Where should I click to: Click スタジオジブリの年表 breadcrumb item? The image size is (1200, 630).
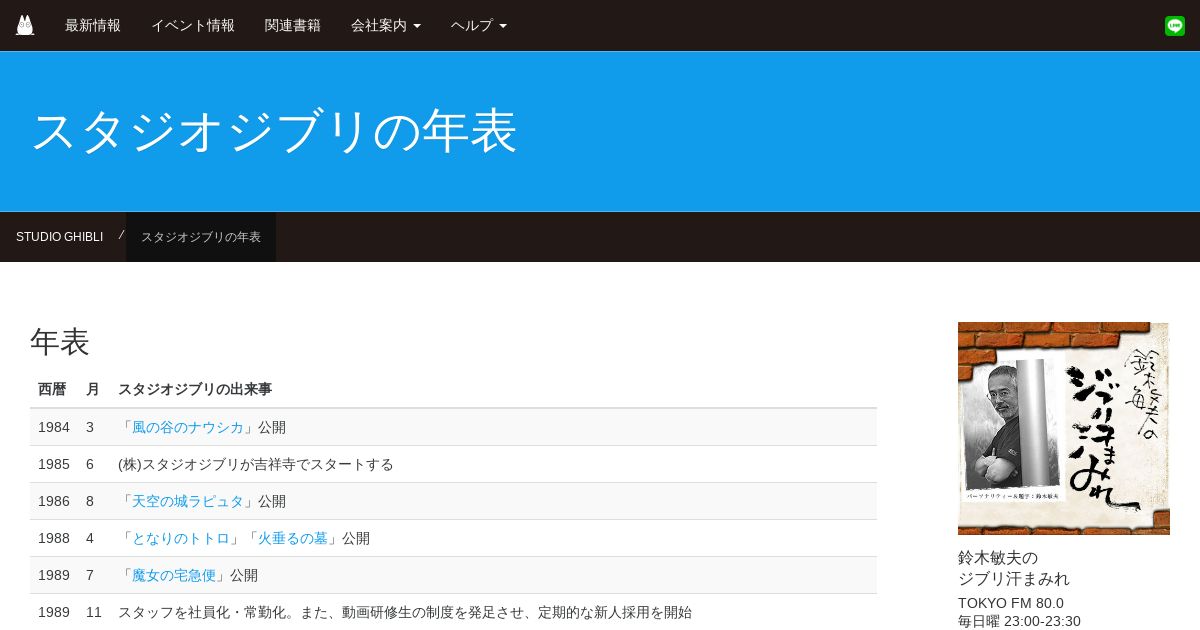click(x=201, y=237)
